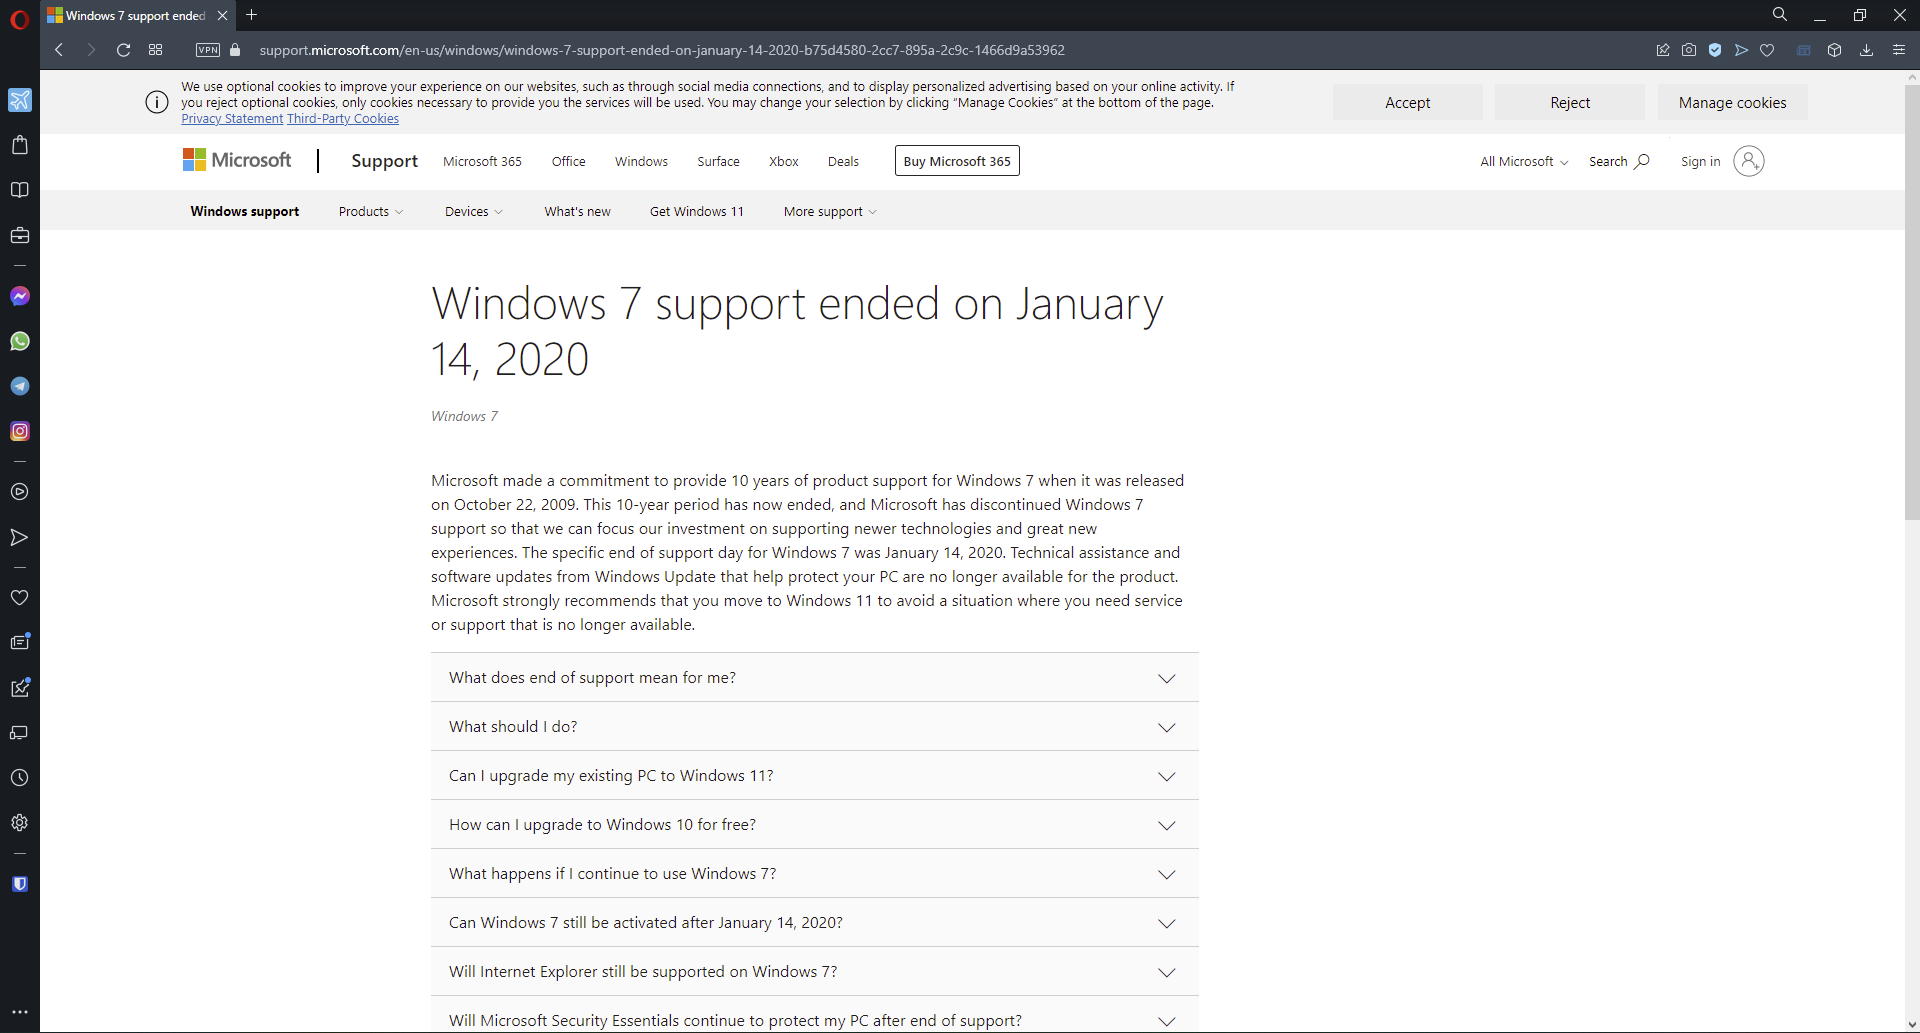Open the Windows nav item
This screenshot has height=1033, width=1920.
[x=641, y=162]
